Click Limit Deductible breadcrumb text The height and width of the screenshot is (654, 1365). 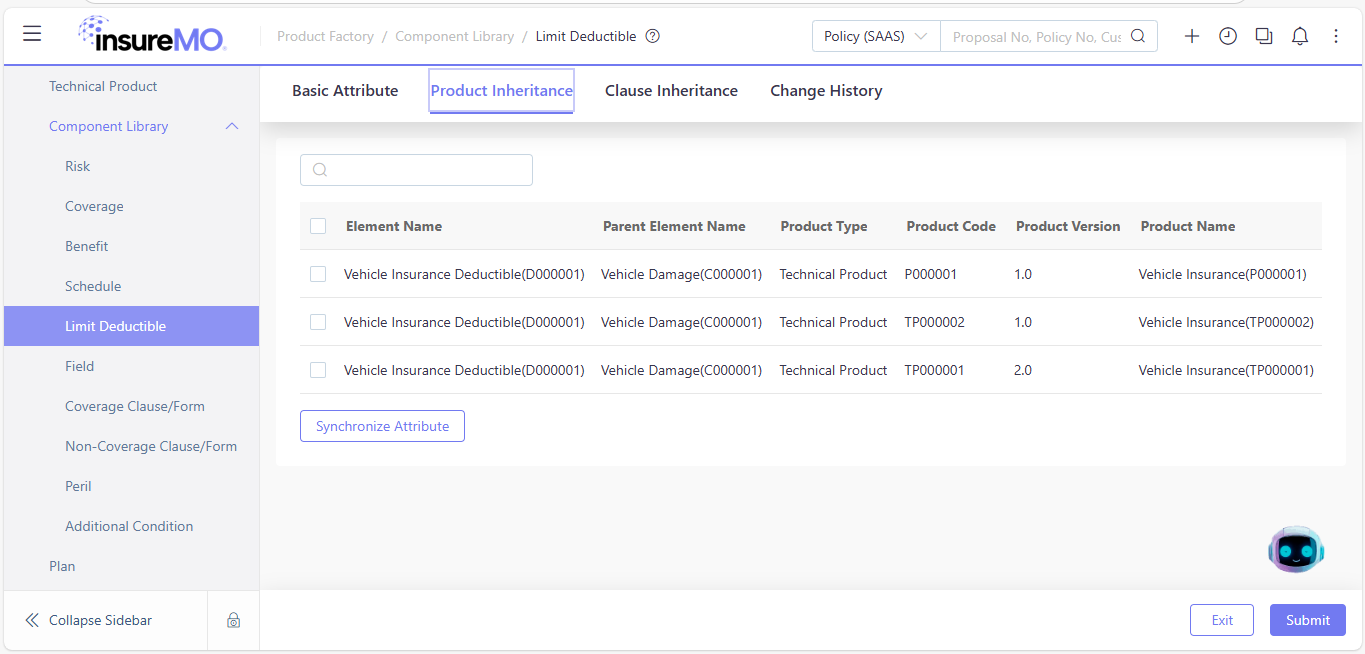586,36
